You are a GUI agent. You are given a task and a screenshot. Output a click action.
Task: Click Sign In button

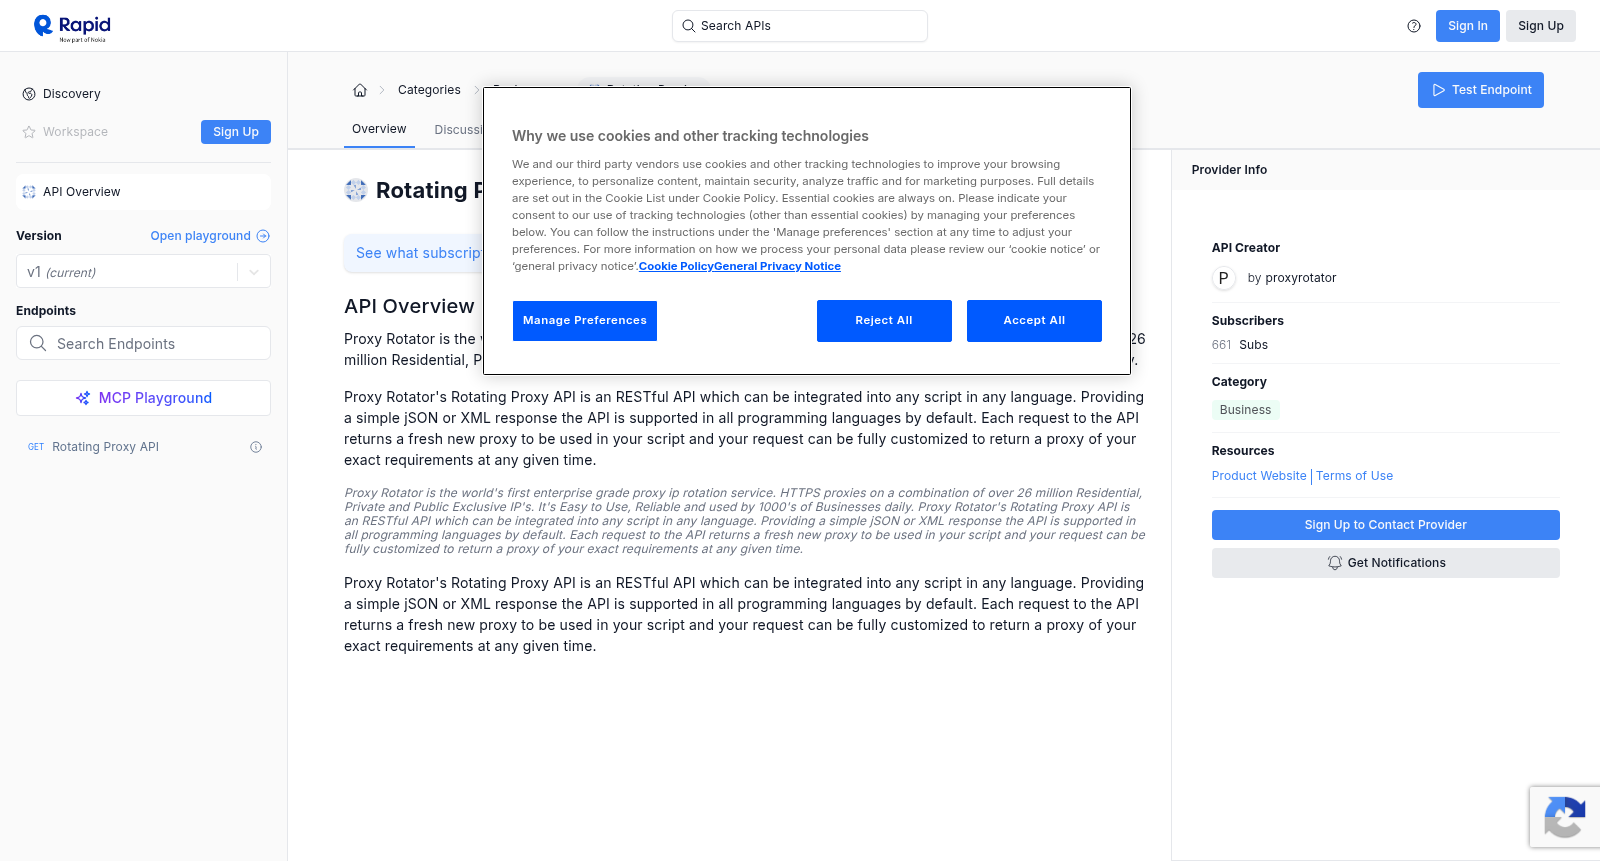[x=1467, y=26]
